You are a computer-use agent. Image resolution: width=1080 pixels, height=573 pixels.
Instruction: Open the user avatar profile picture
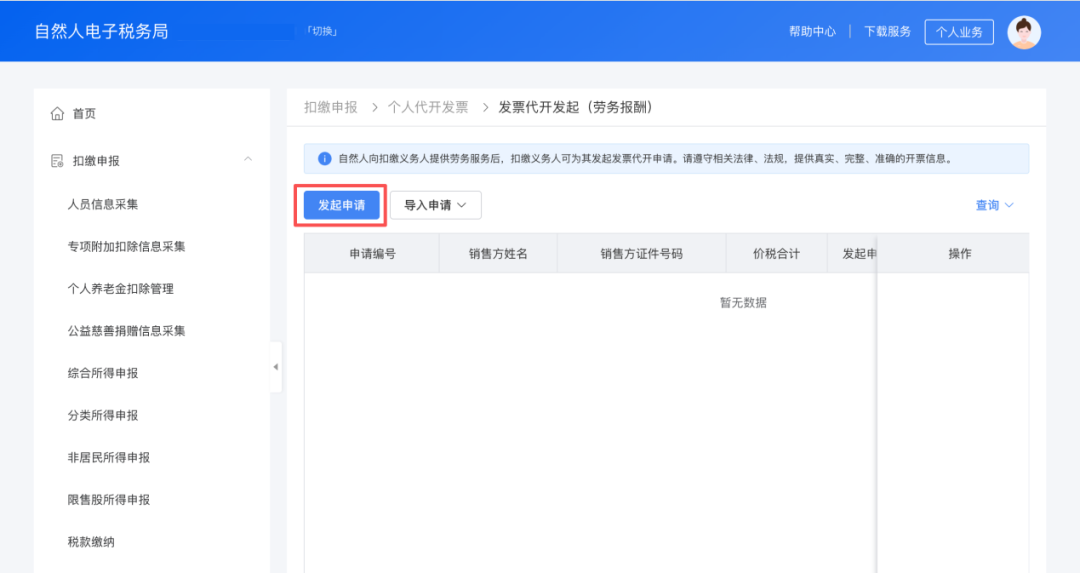tap(1024, 32)
